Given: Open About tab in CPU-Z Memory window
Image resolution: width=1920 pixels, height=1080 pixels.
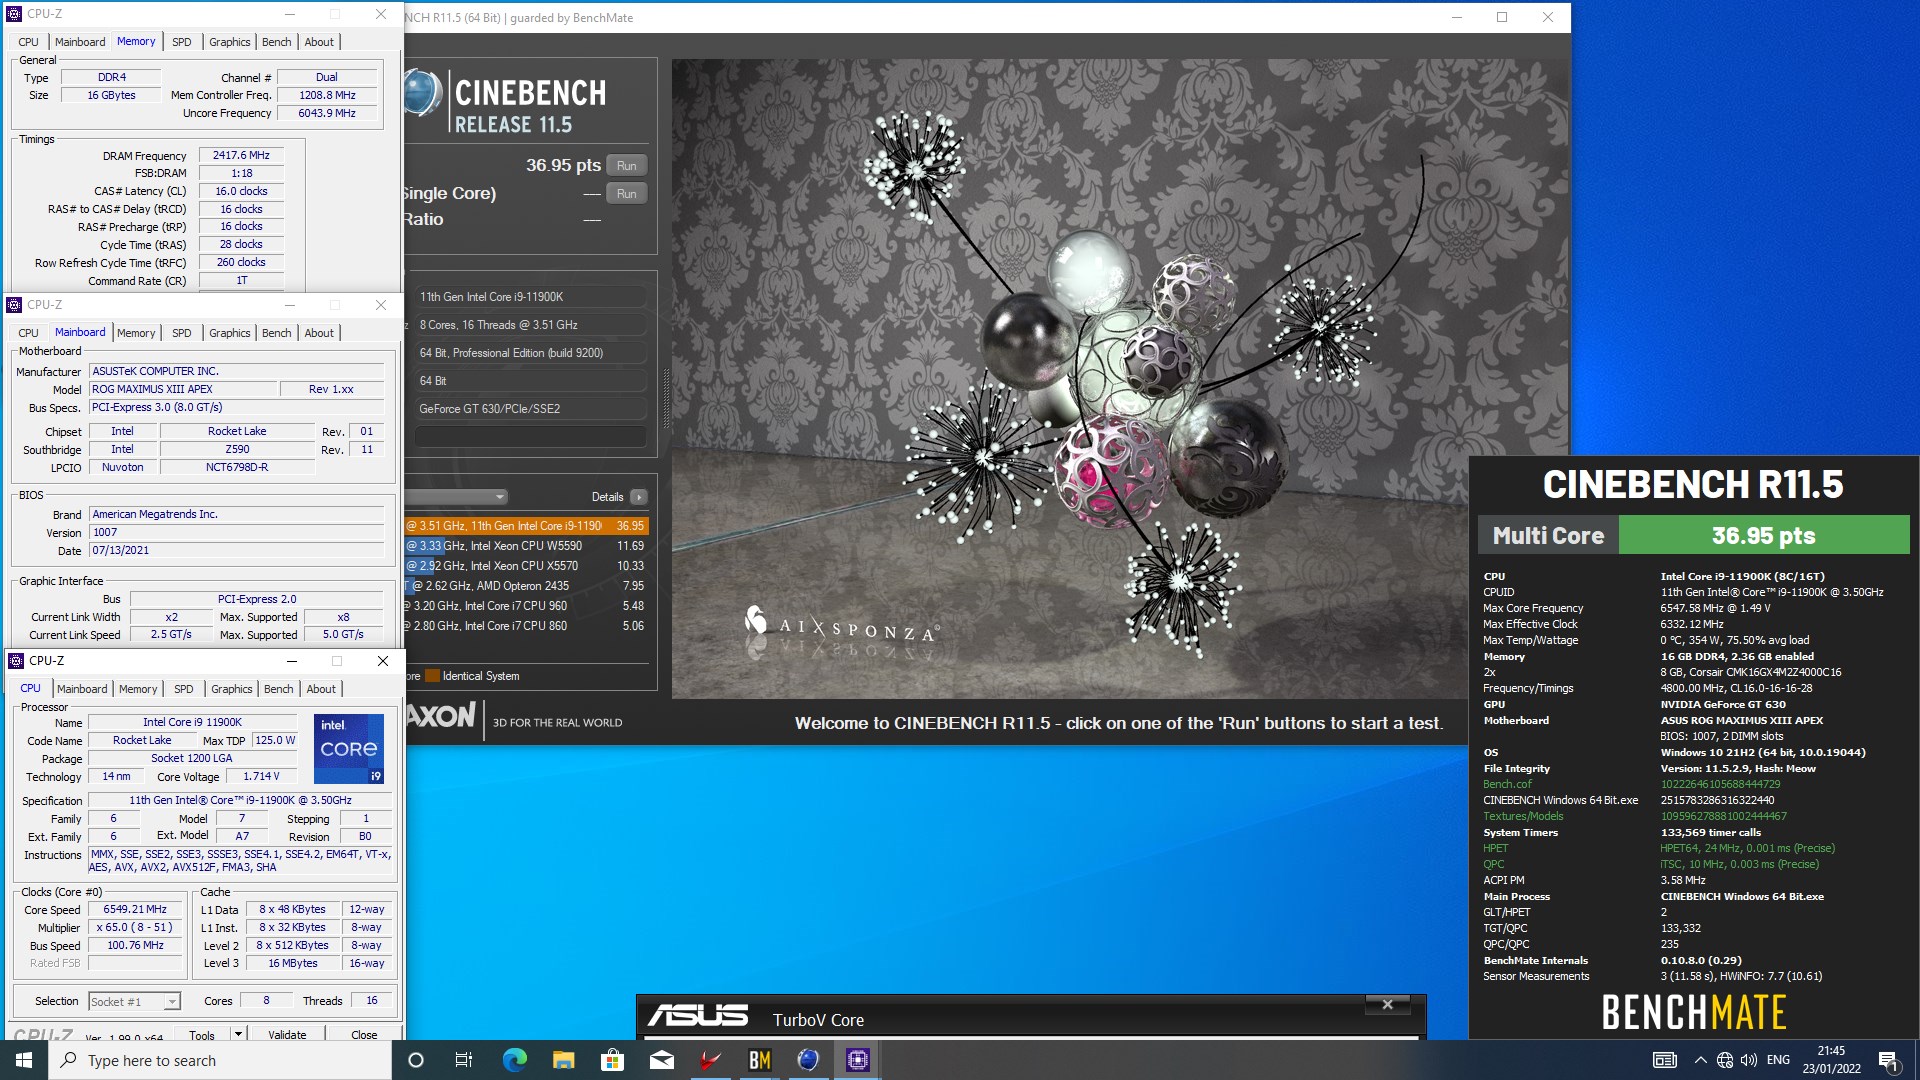Looking at the screenshot, I should click(x=319, y=42).
